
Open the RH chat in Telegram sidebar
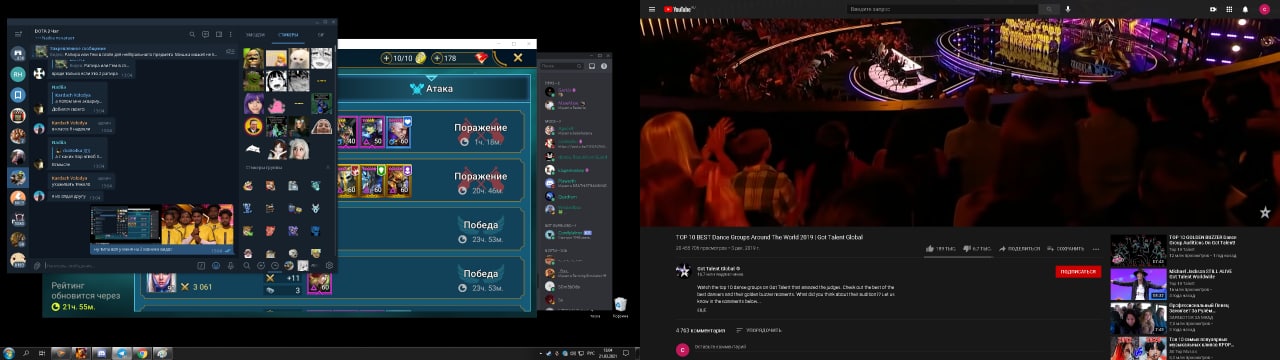click(18, 74)
